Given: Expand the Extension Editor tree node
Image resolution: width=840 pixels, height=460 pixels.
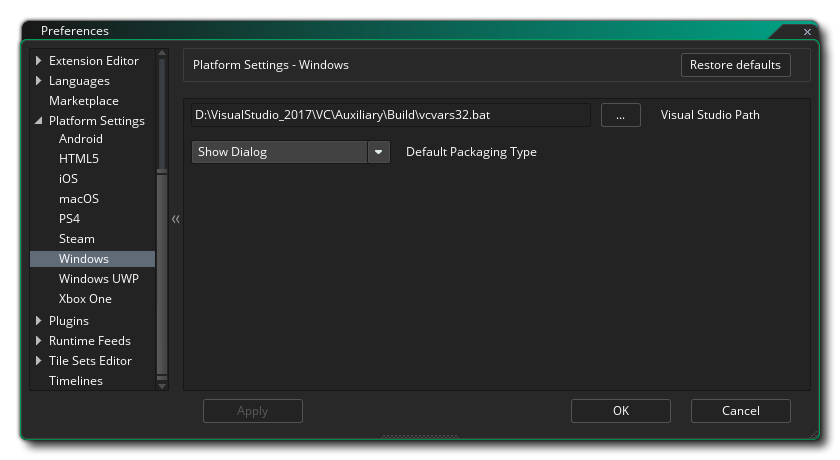Looking at the screenshot, I should coord(39,61).
